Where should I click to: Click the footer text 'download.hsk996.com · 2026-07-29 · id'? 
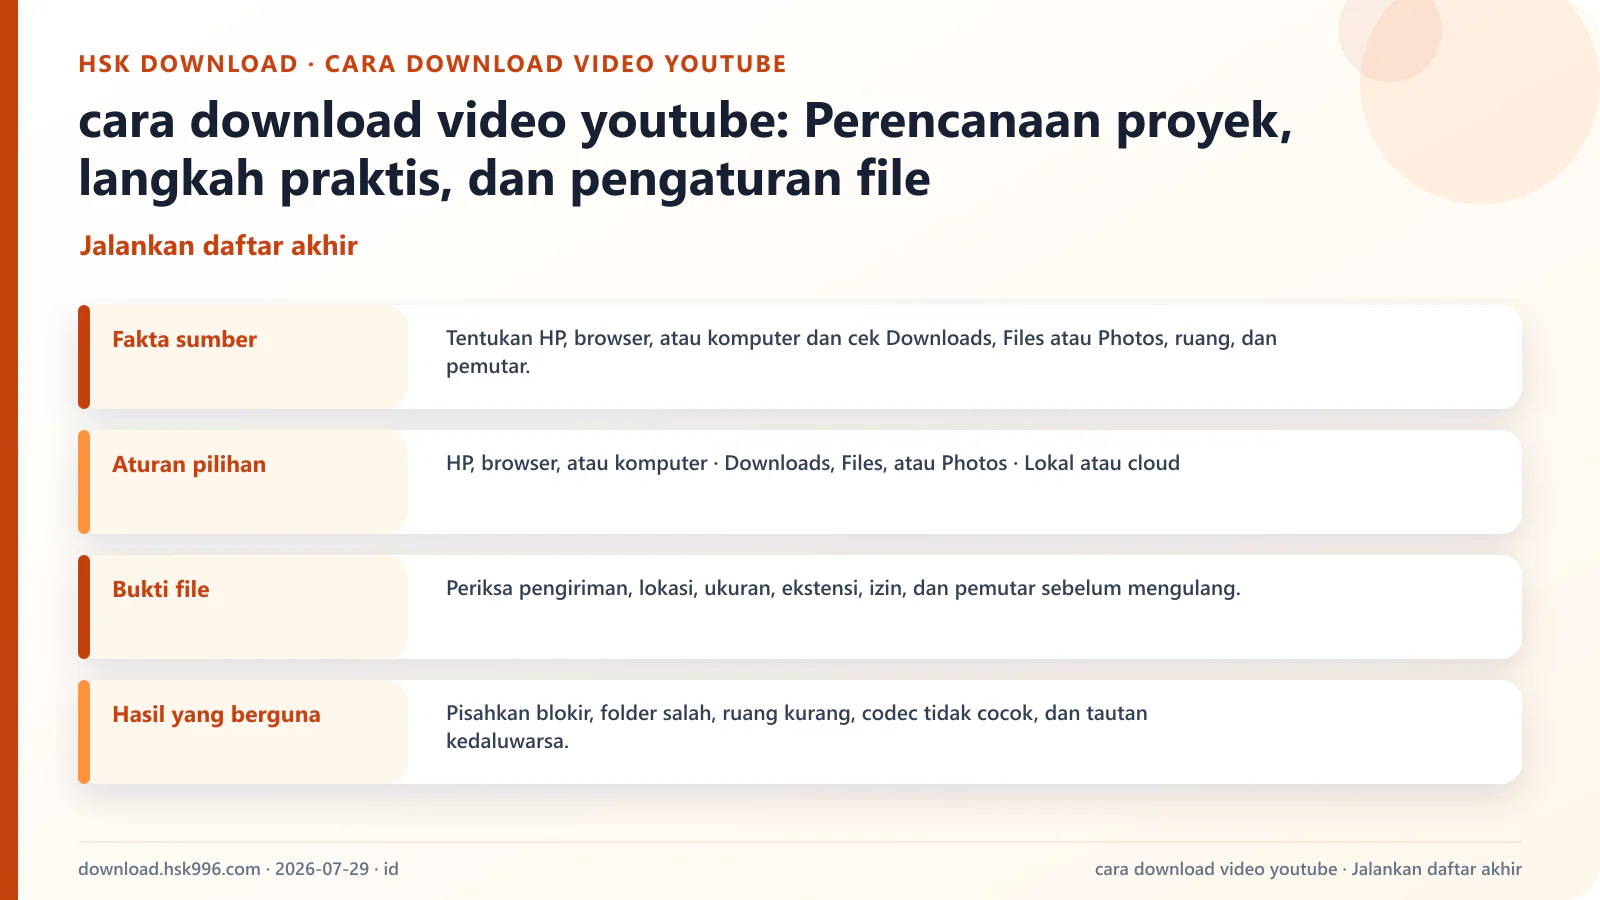tap(238, 869)
